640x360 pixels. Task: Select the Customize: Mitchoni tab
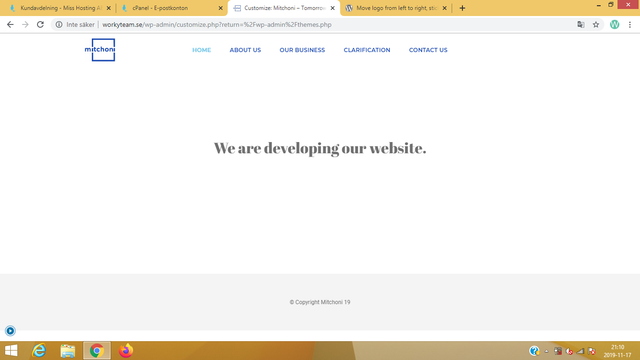pyautogui.click(x=284, y=8)
